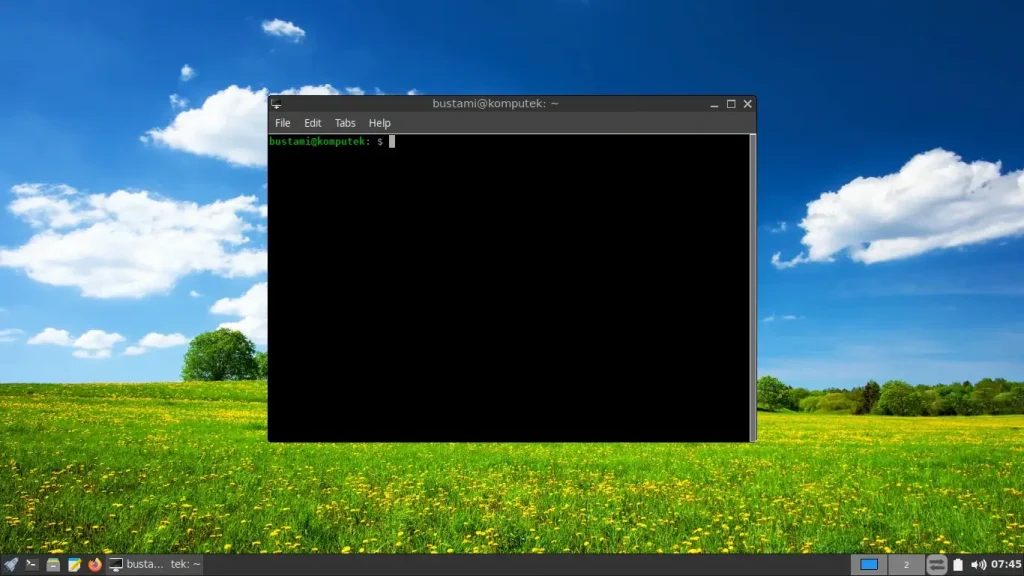Open the Tabs menu in terminal
This screenshot has height=576, width=1024.
[345, 123]
